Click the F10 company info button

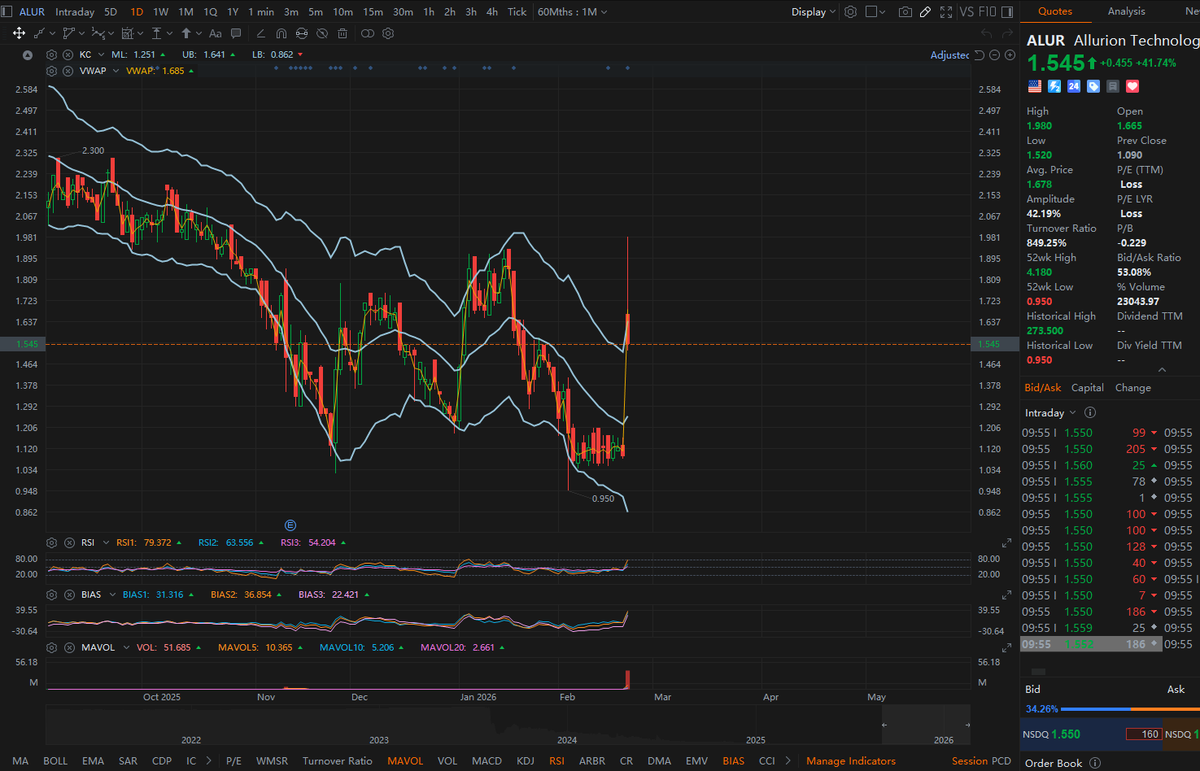click(x=987, y=12)
